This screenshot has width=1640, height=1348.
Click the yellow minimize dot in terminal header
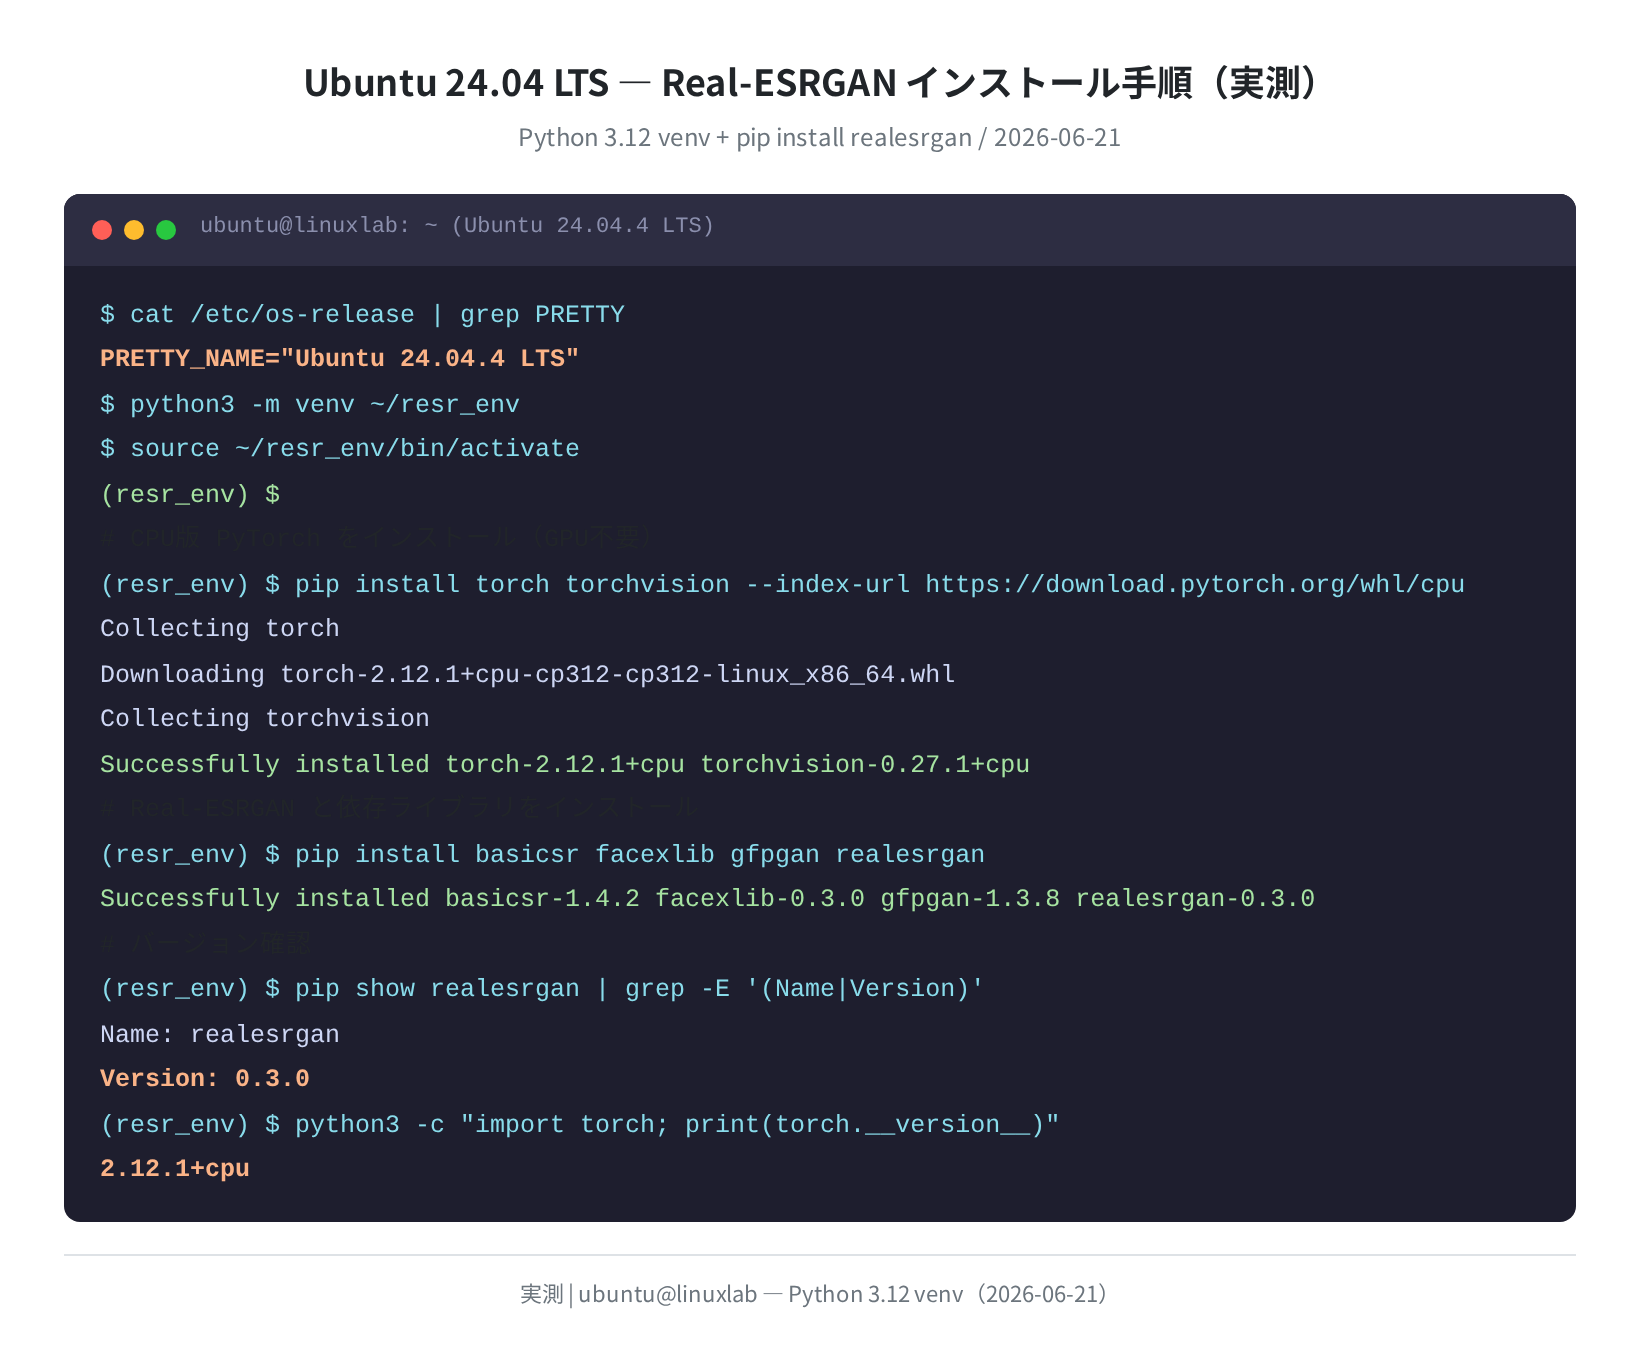(134, 230)
